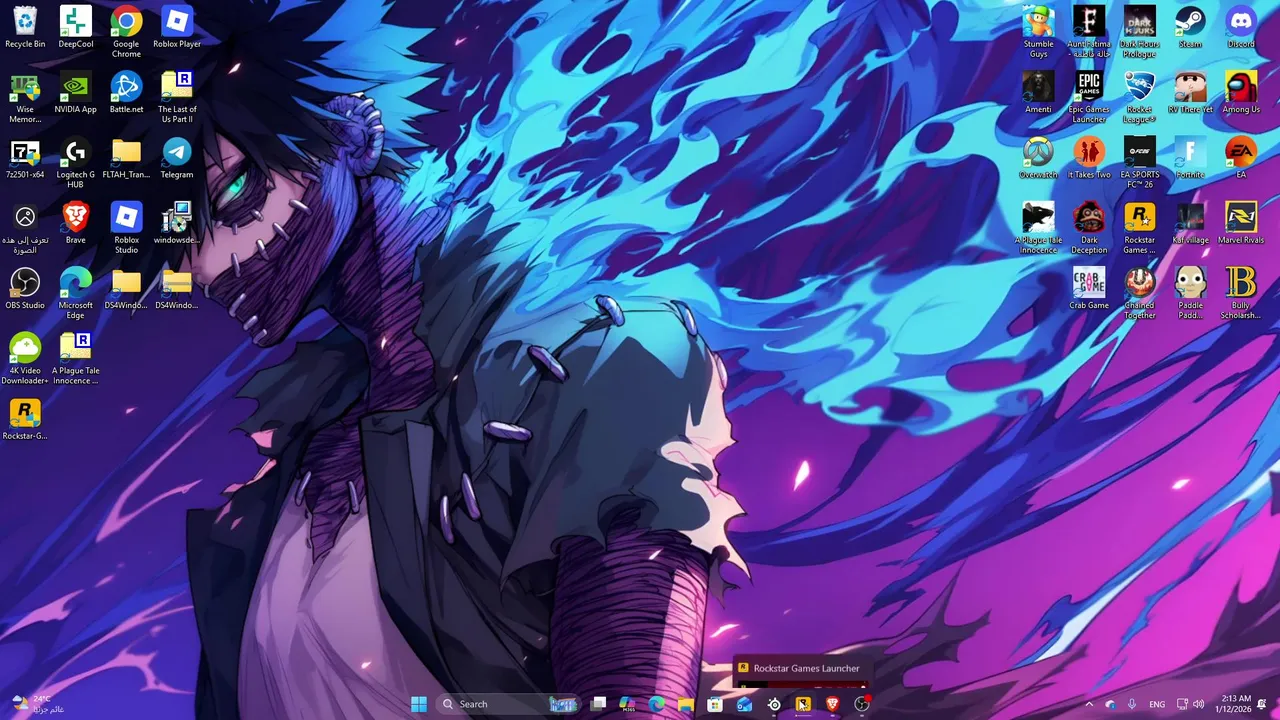
Task: Select the Fortnite desktop icon
Action: point(1190,158)
